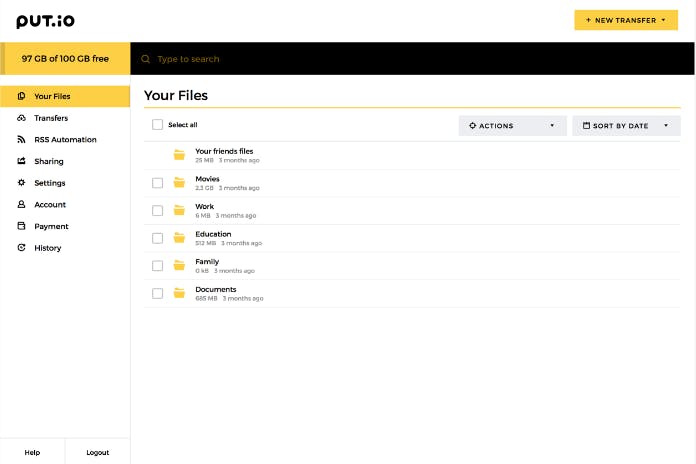Focus the Type to search field
The height and width of the screenshot is (464, 696).
412,59
